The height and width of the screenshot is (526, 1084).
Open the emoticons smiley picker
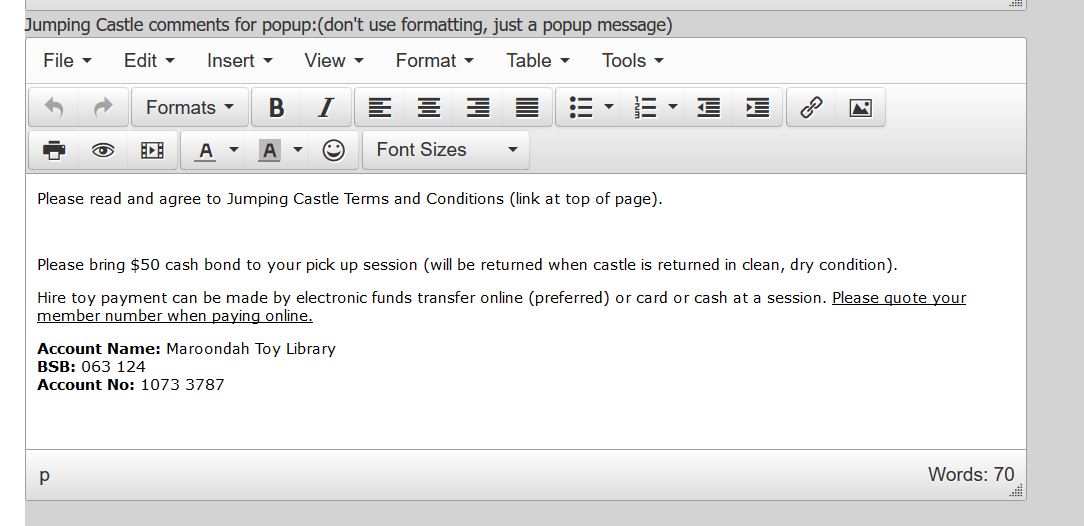[333, 150]
